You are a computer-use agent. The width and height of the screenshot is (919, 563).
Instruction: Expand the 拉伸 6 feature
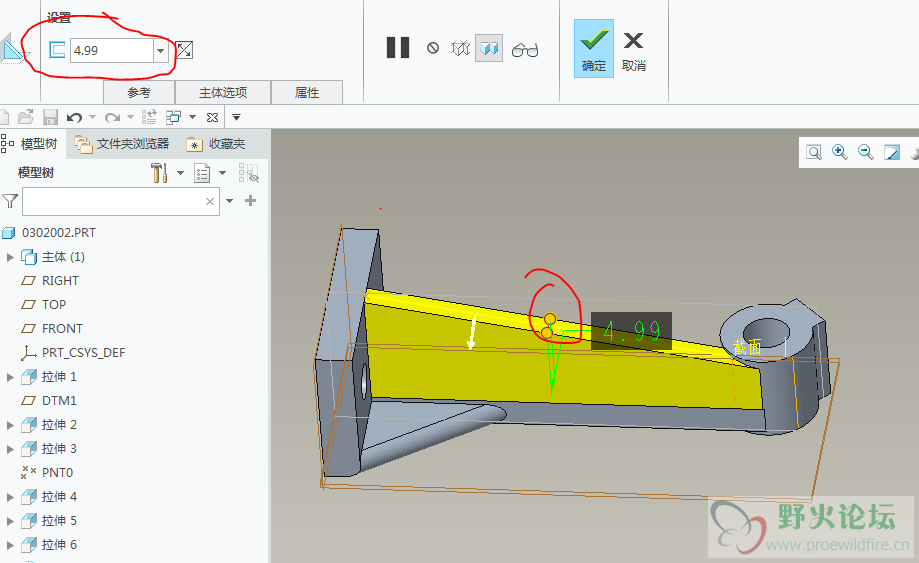click(10, 545)
